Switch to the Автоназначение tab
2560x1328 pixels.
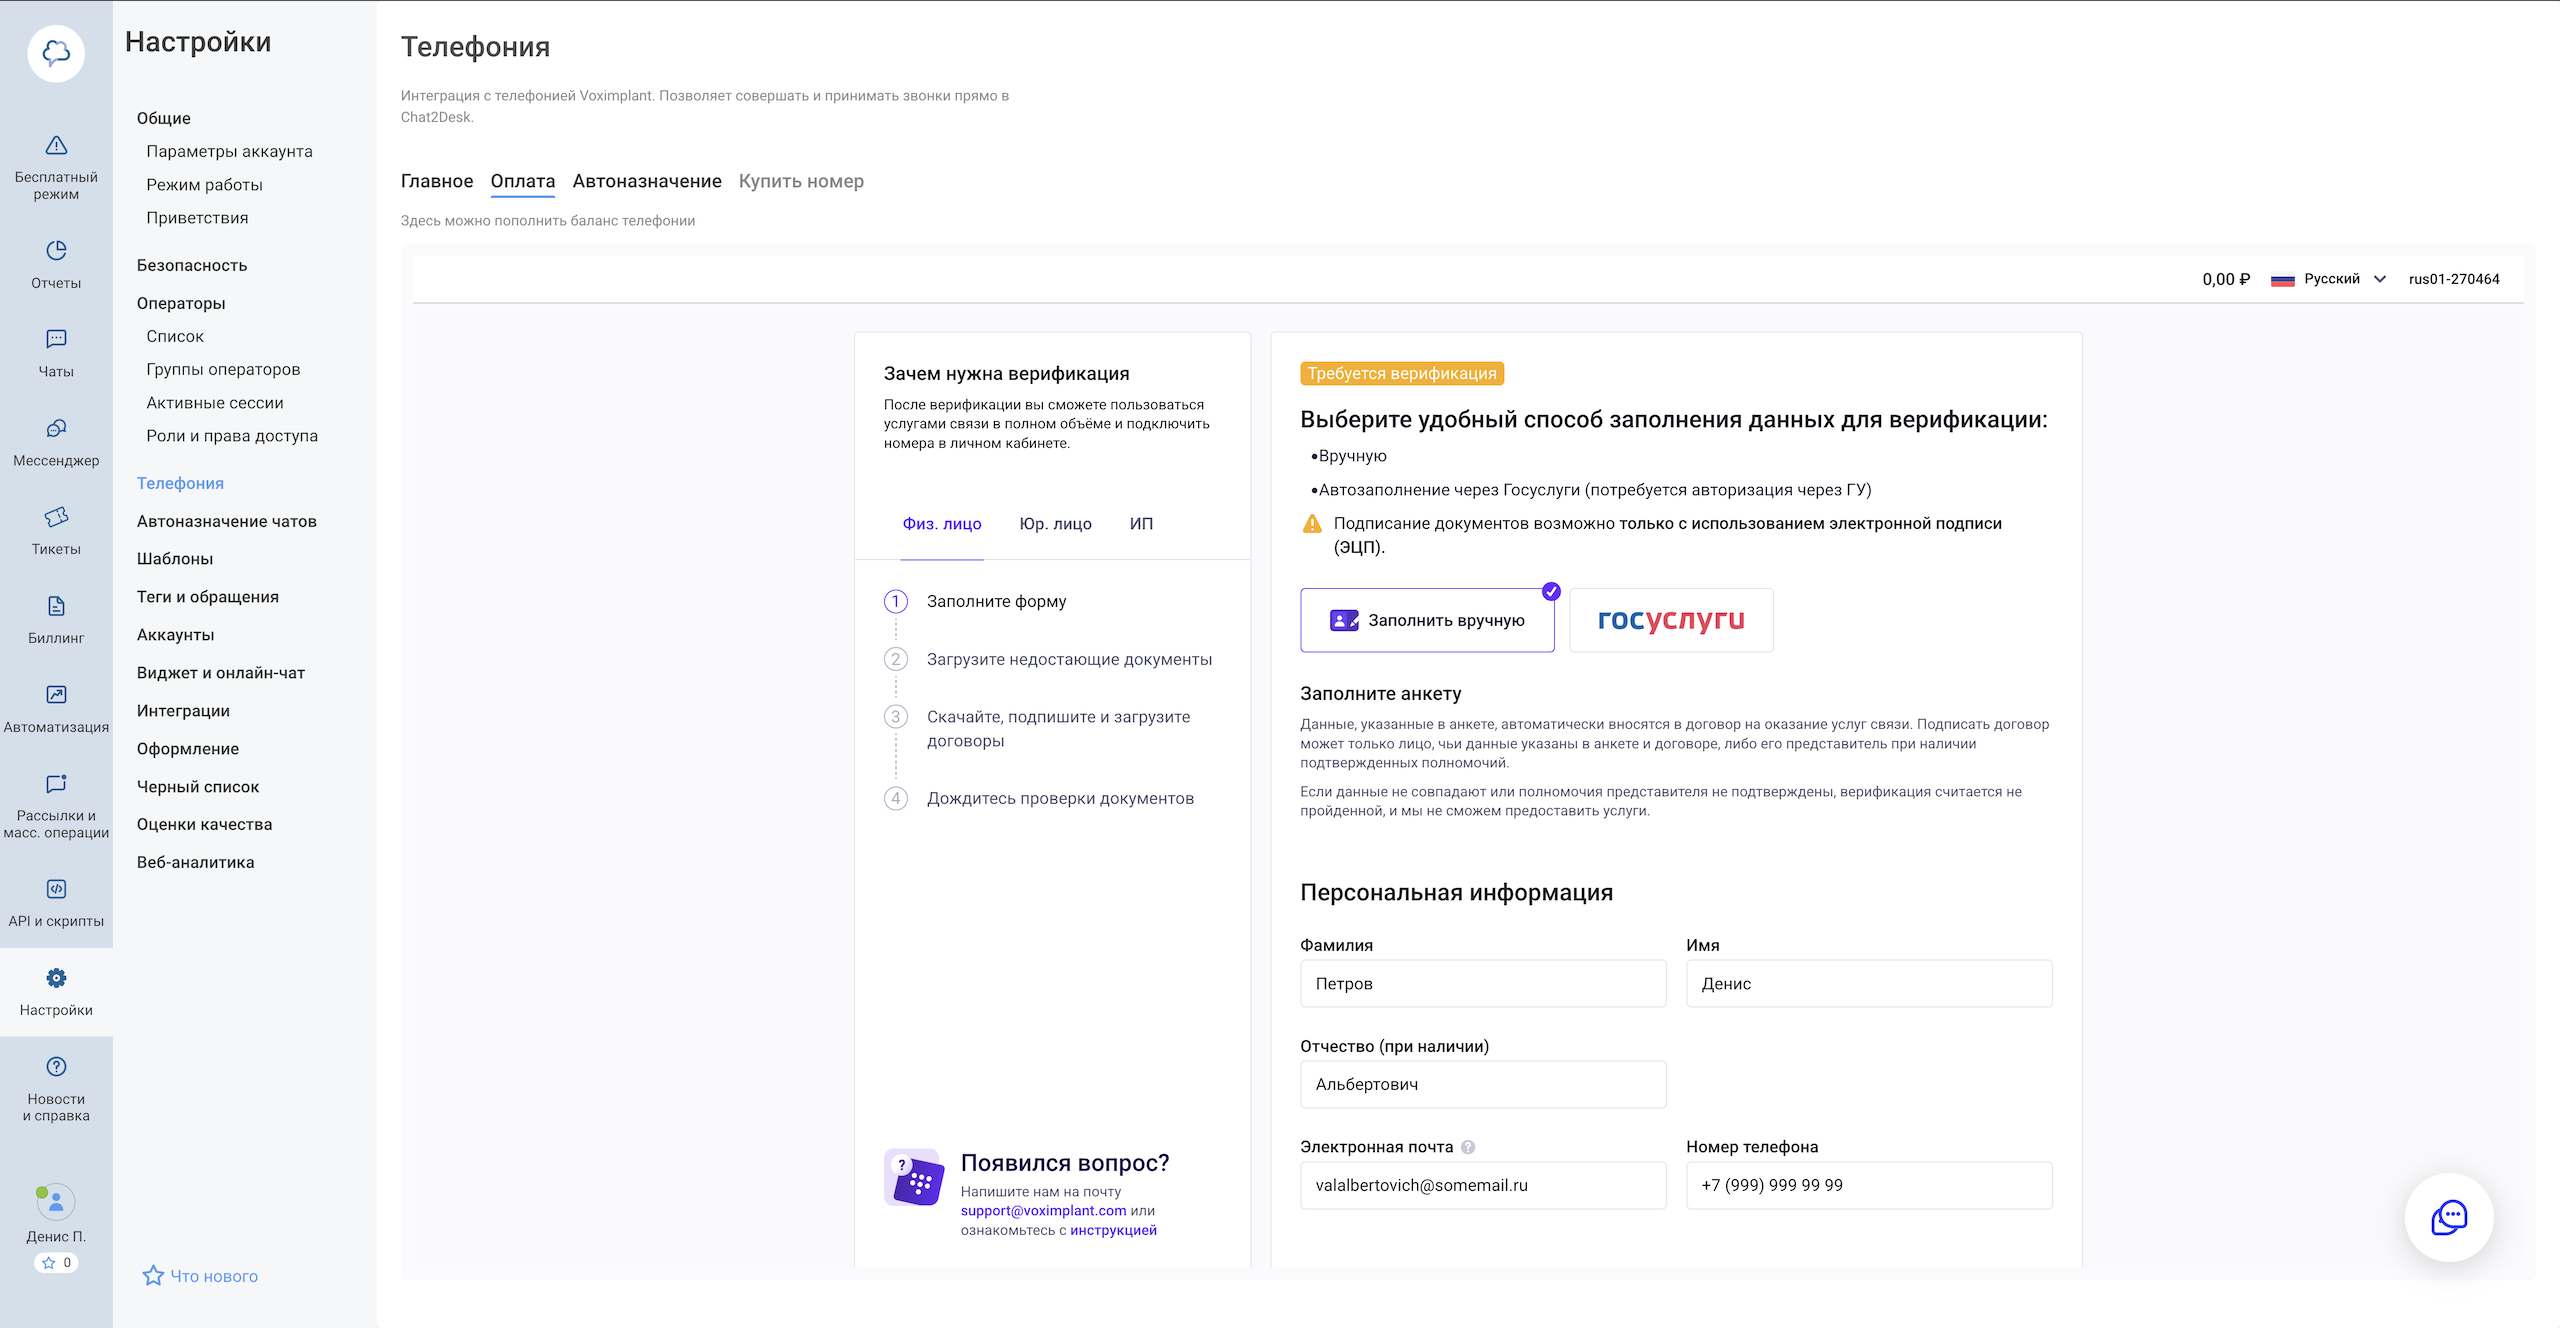click(x=647, y=181)
